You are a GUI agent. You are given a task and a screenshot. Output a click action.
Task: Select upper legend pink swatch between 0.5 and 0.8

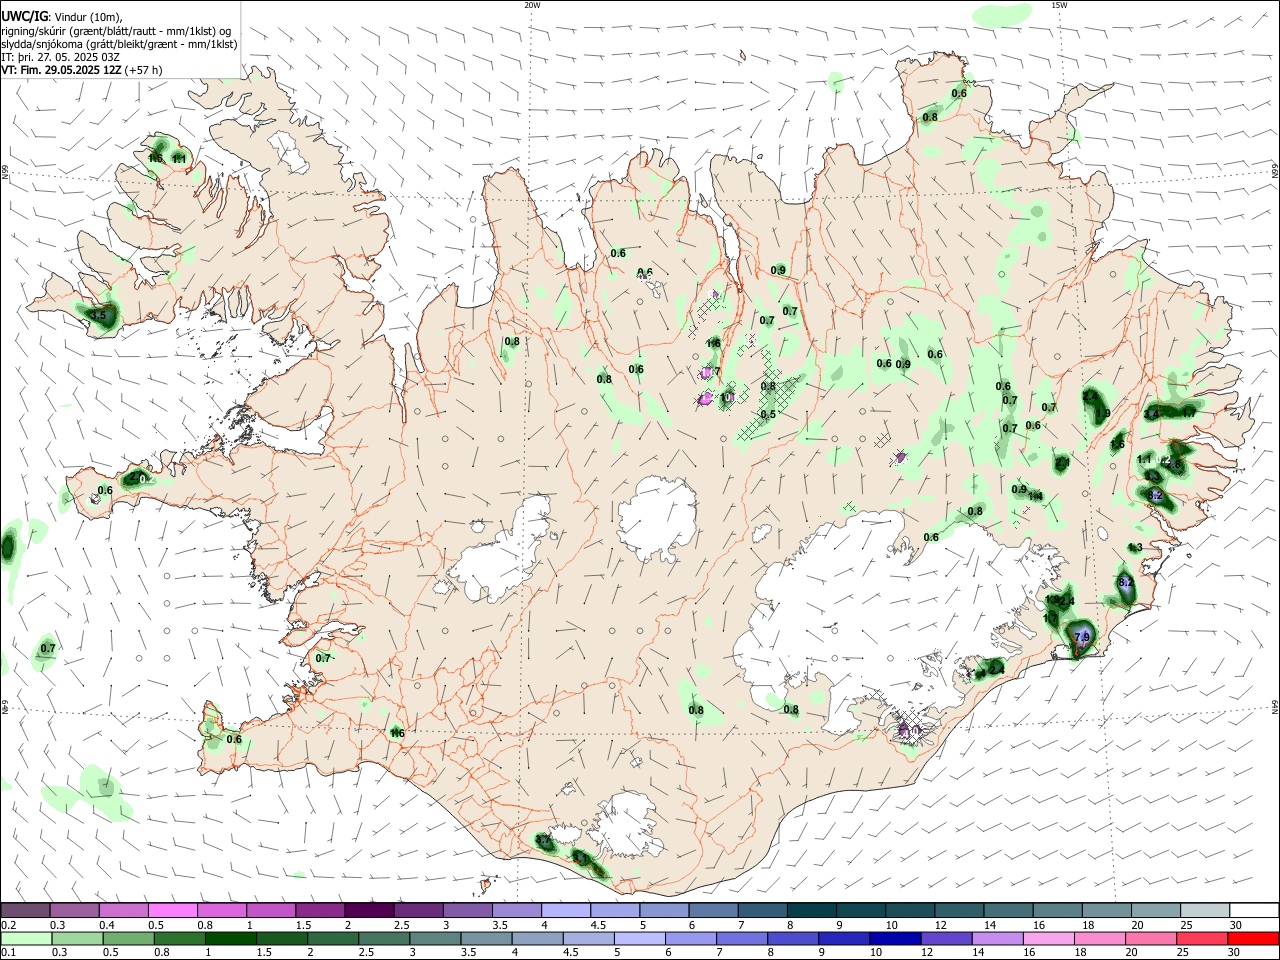coord(172,910)
